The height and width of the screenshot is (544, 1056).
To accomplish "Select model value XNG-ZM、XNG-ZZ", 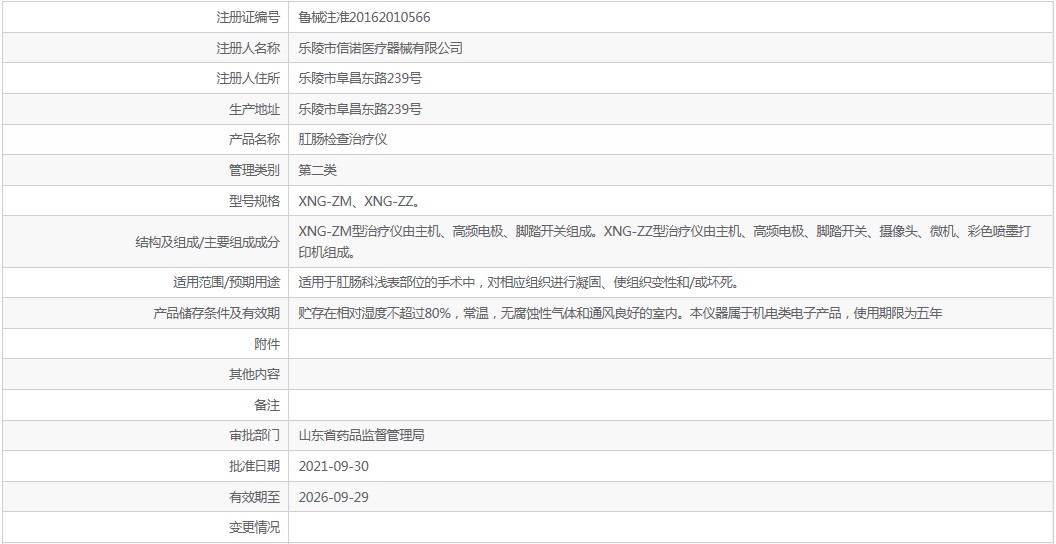I will [360, 201].
